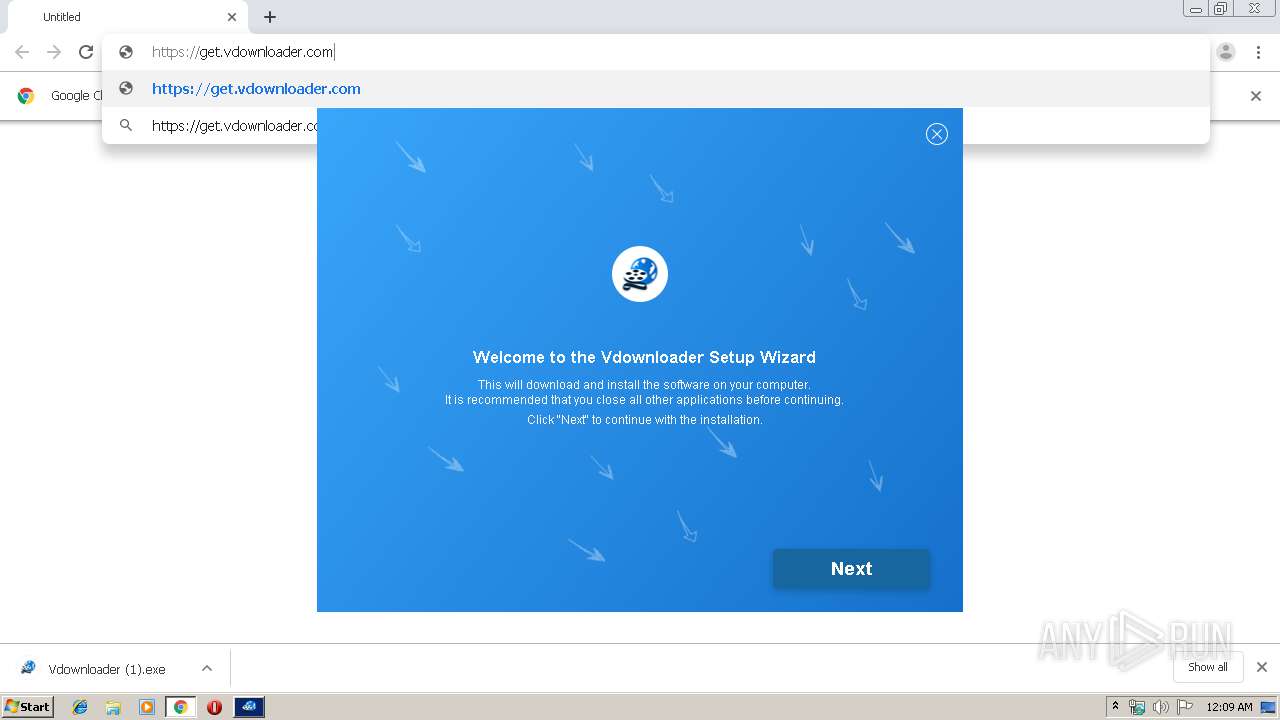Go forward in Chrome navigation

54,52
